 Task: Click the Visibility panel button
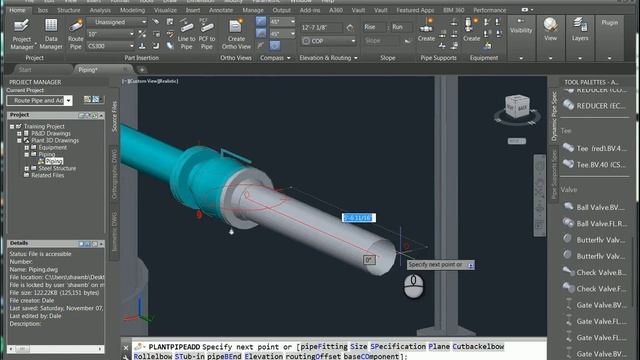[x=521, y=26]
